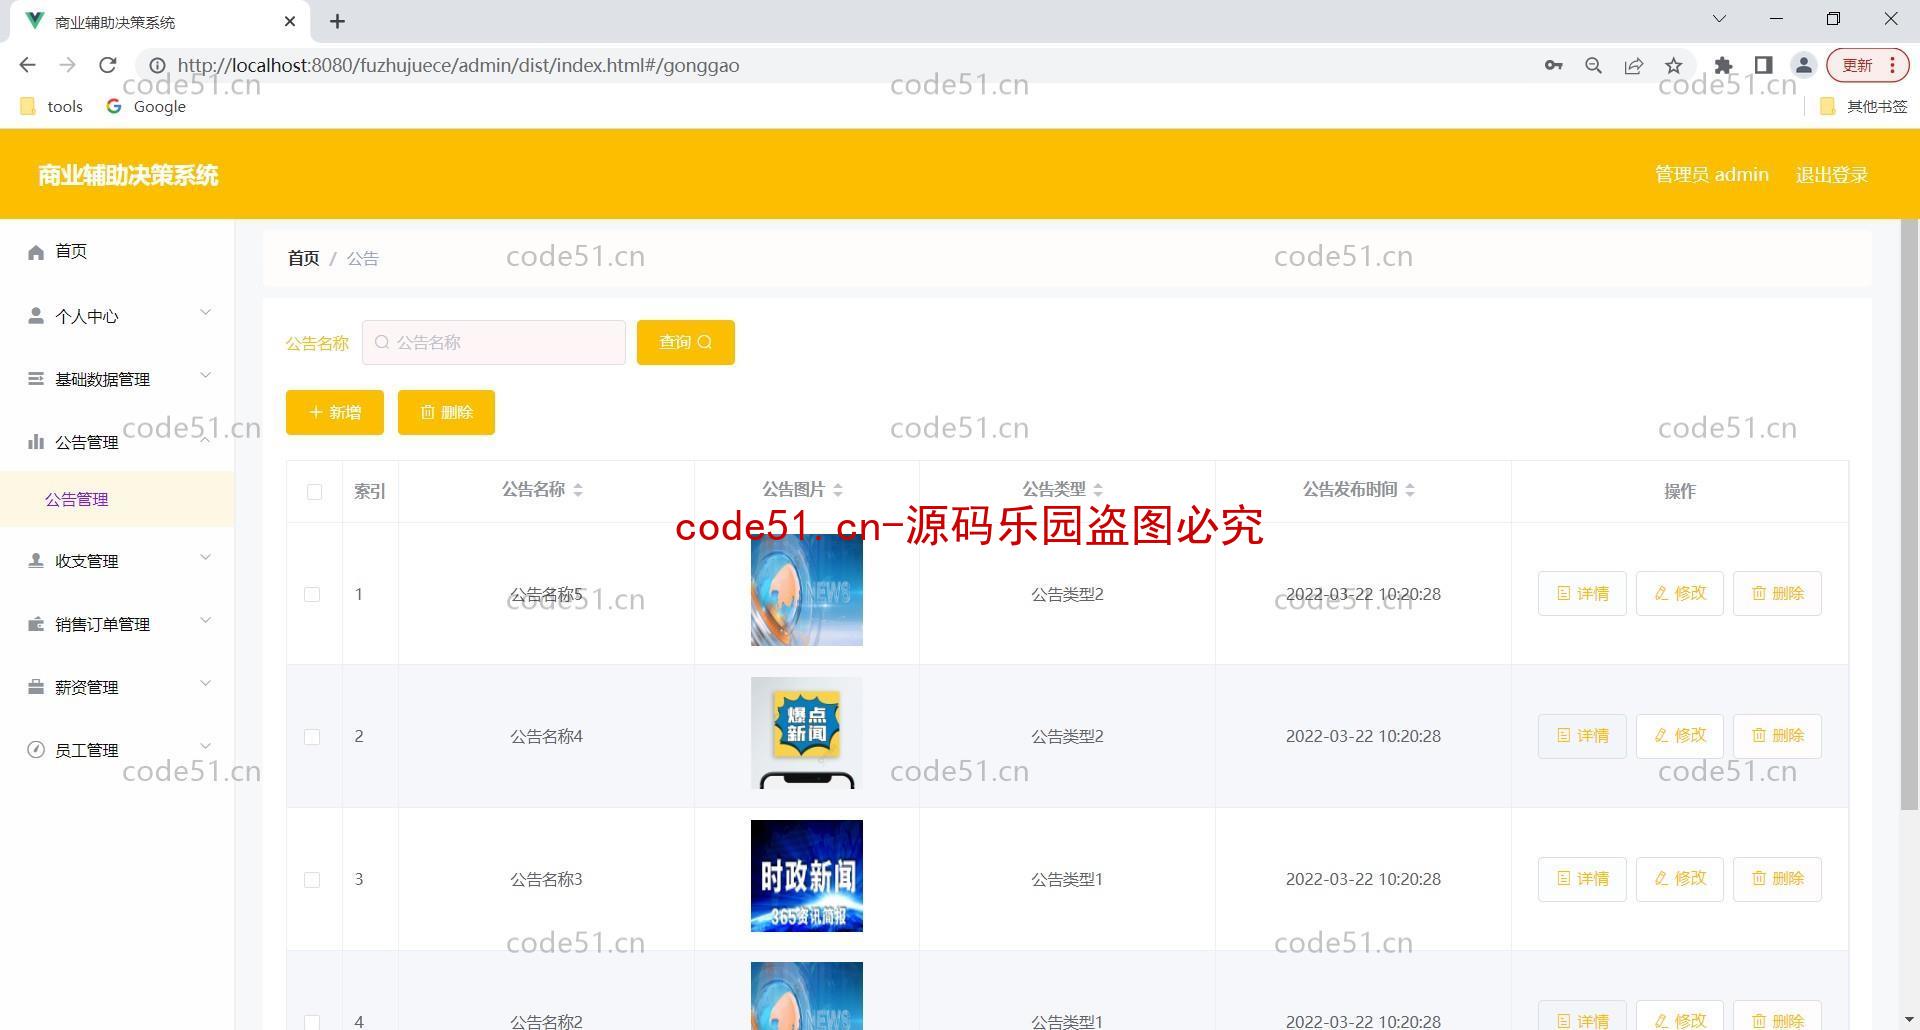The image size is (1920, 1030).
Task: Click 删除 for 公告名称3 row
Action: coord(1777,879)
